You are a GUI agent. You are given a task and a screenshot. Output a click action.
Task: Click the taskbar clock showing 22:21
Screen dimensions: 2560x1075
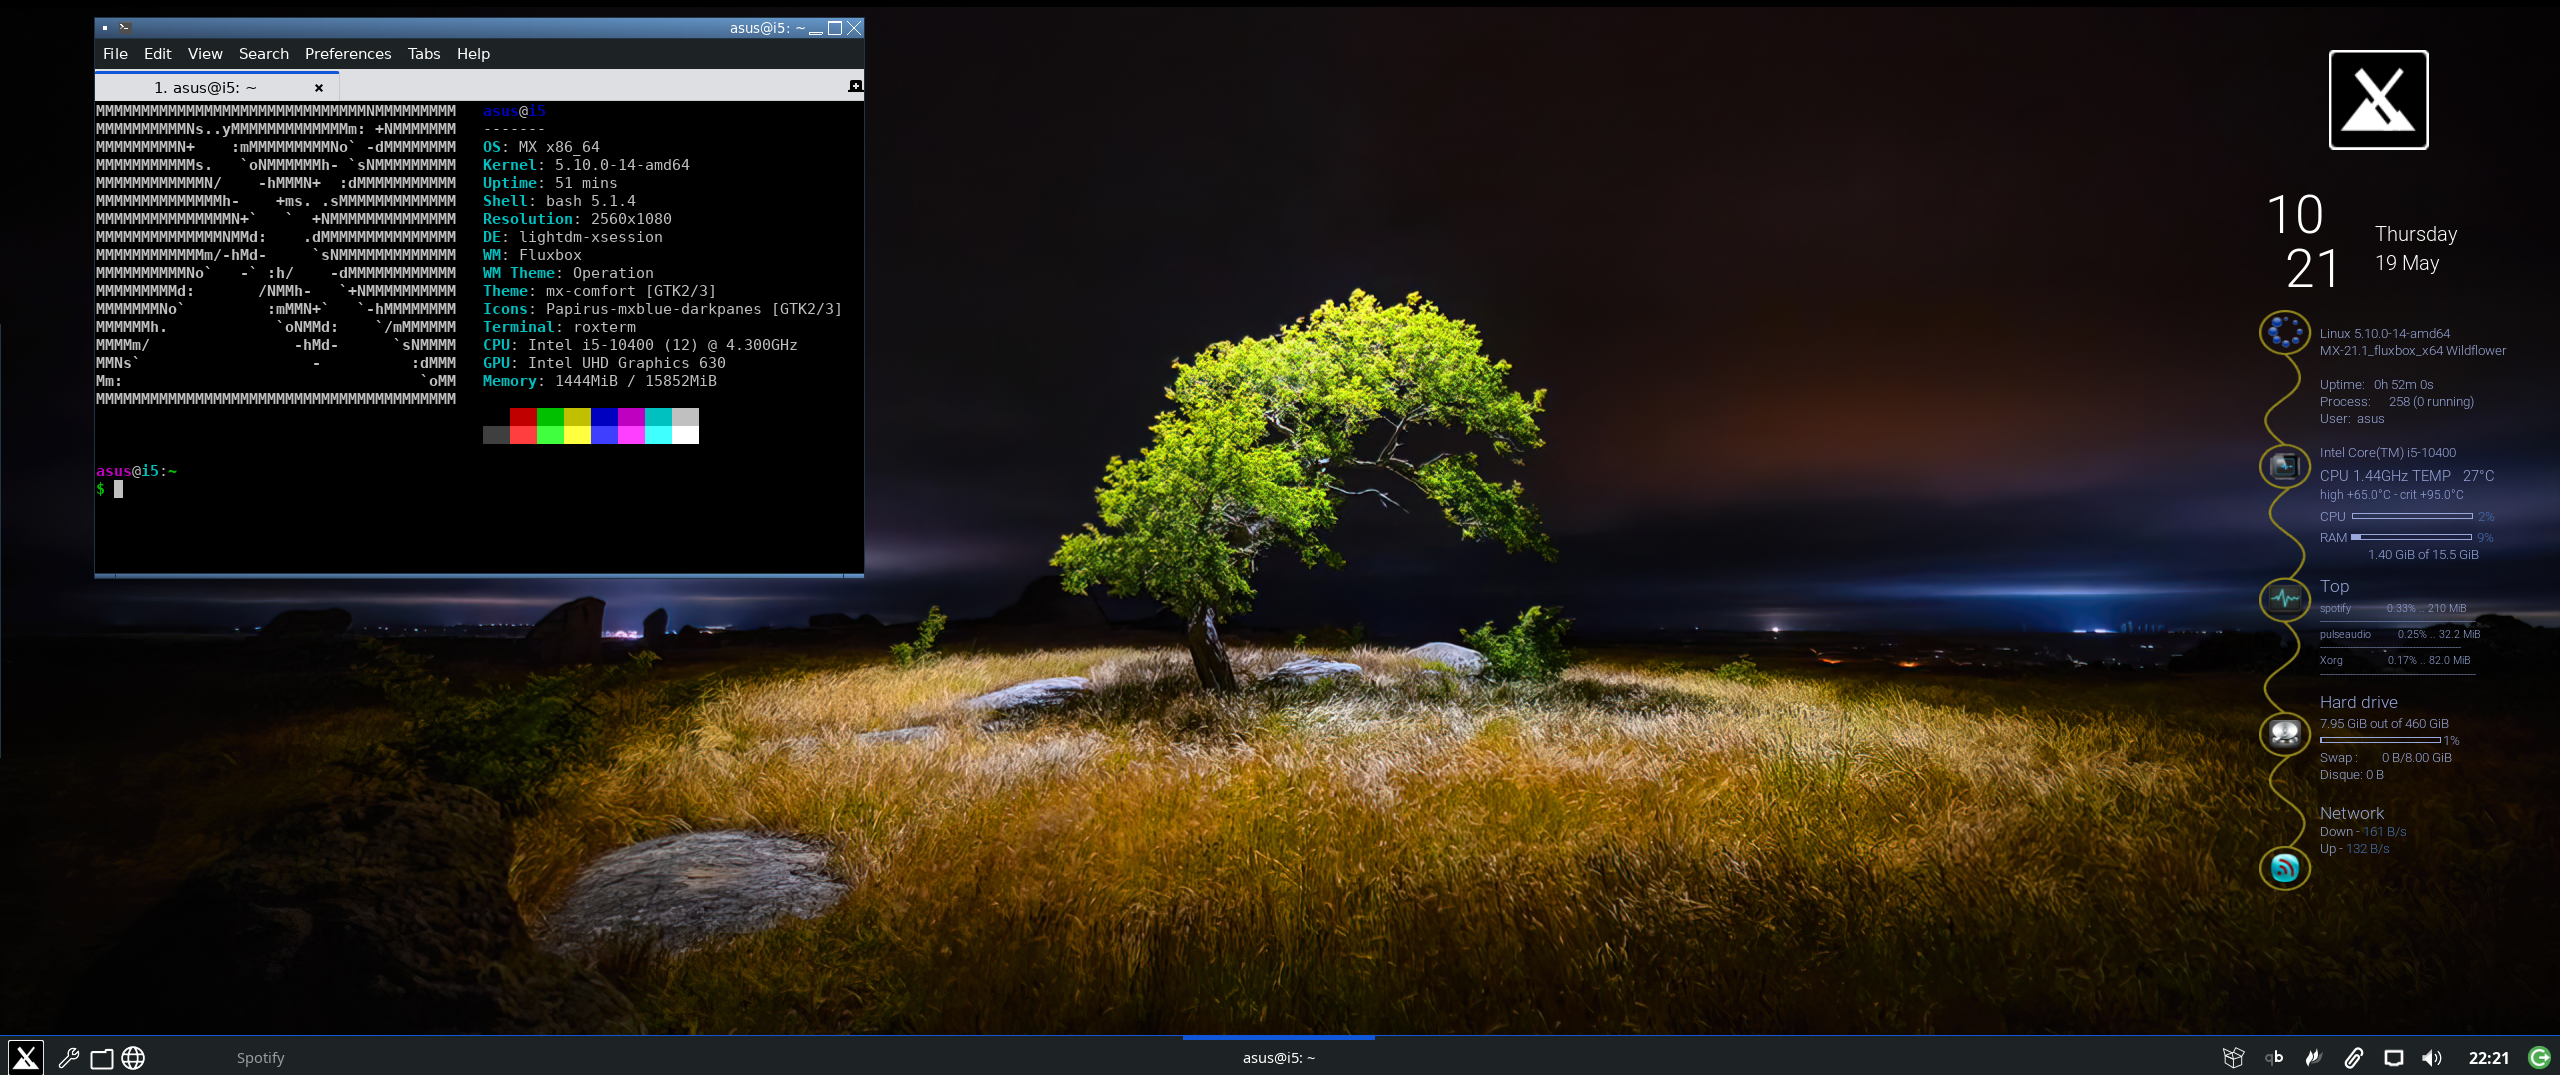[x=2488, y=1058]
